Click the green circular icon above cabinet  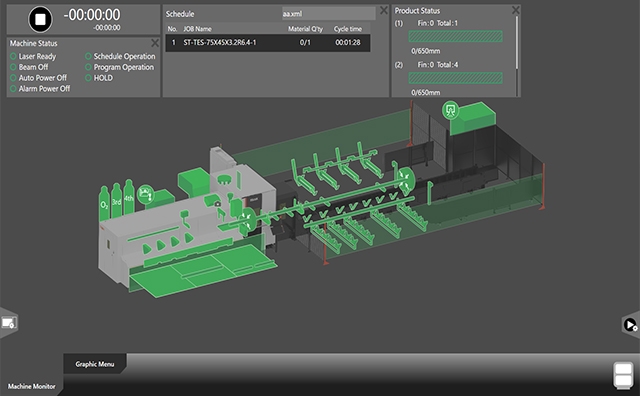(x=450, y=110)
